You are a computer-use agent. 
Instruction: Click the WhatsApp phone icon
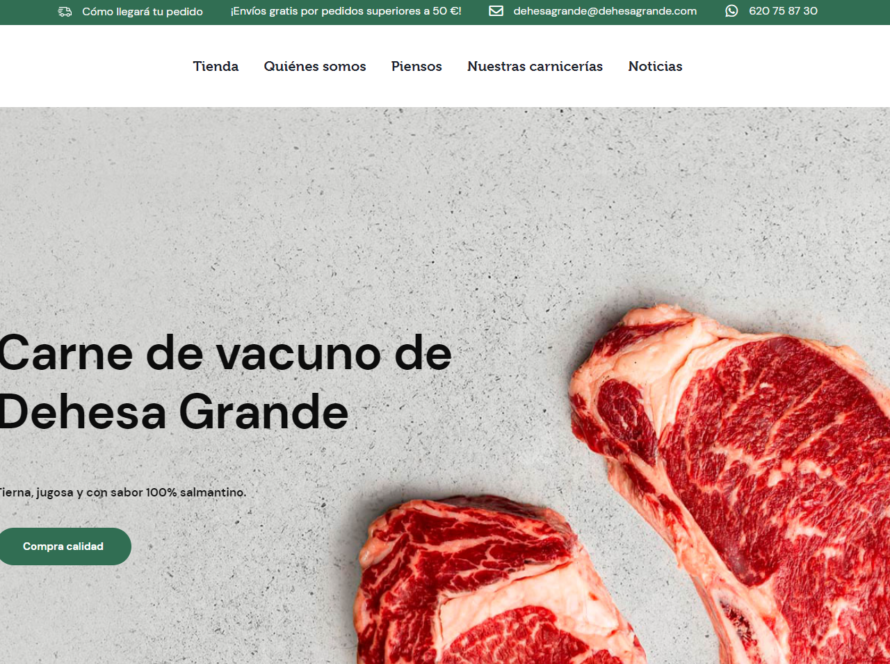point(732,11)
